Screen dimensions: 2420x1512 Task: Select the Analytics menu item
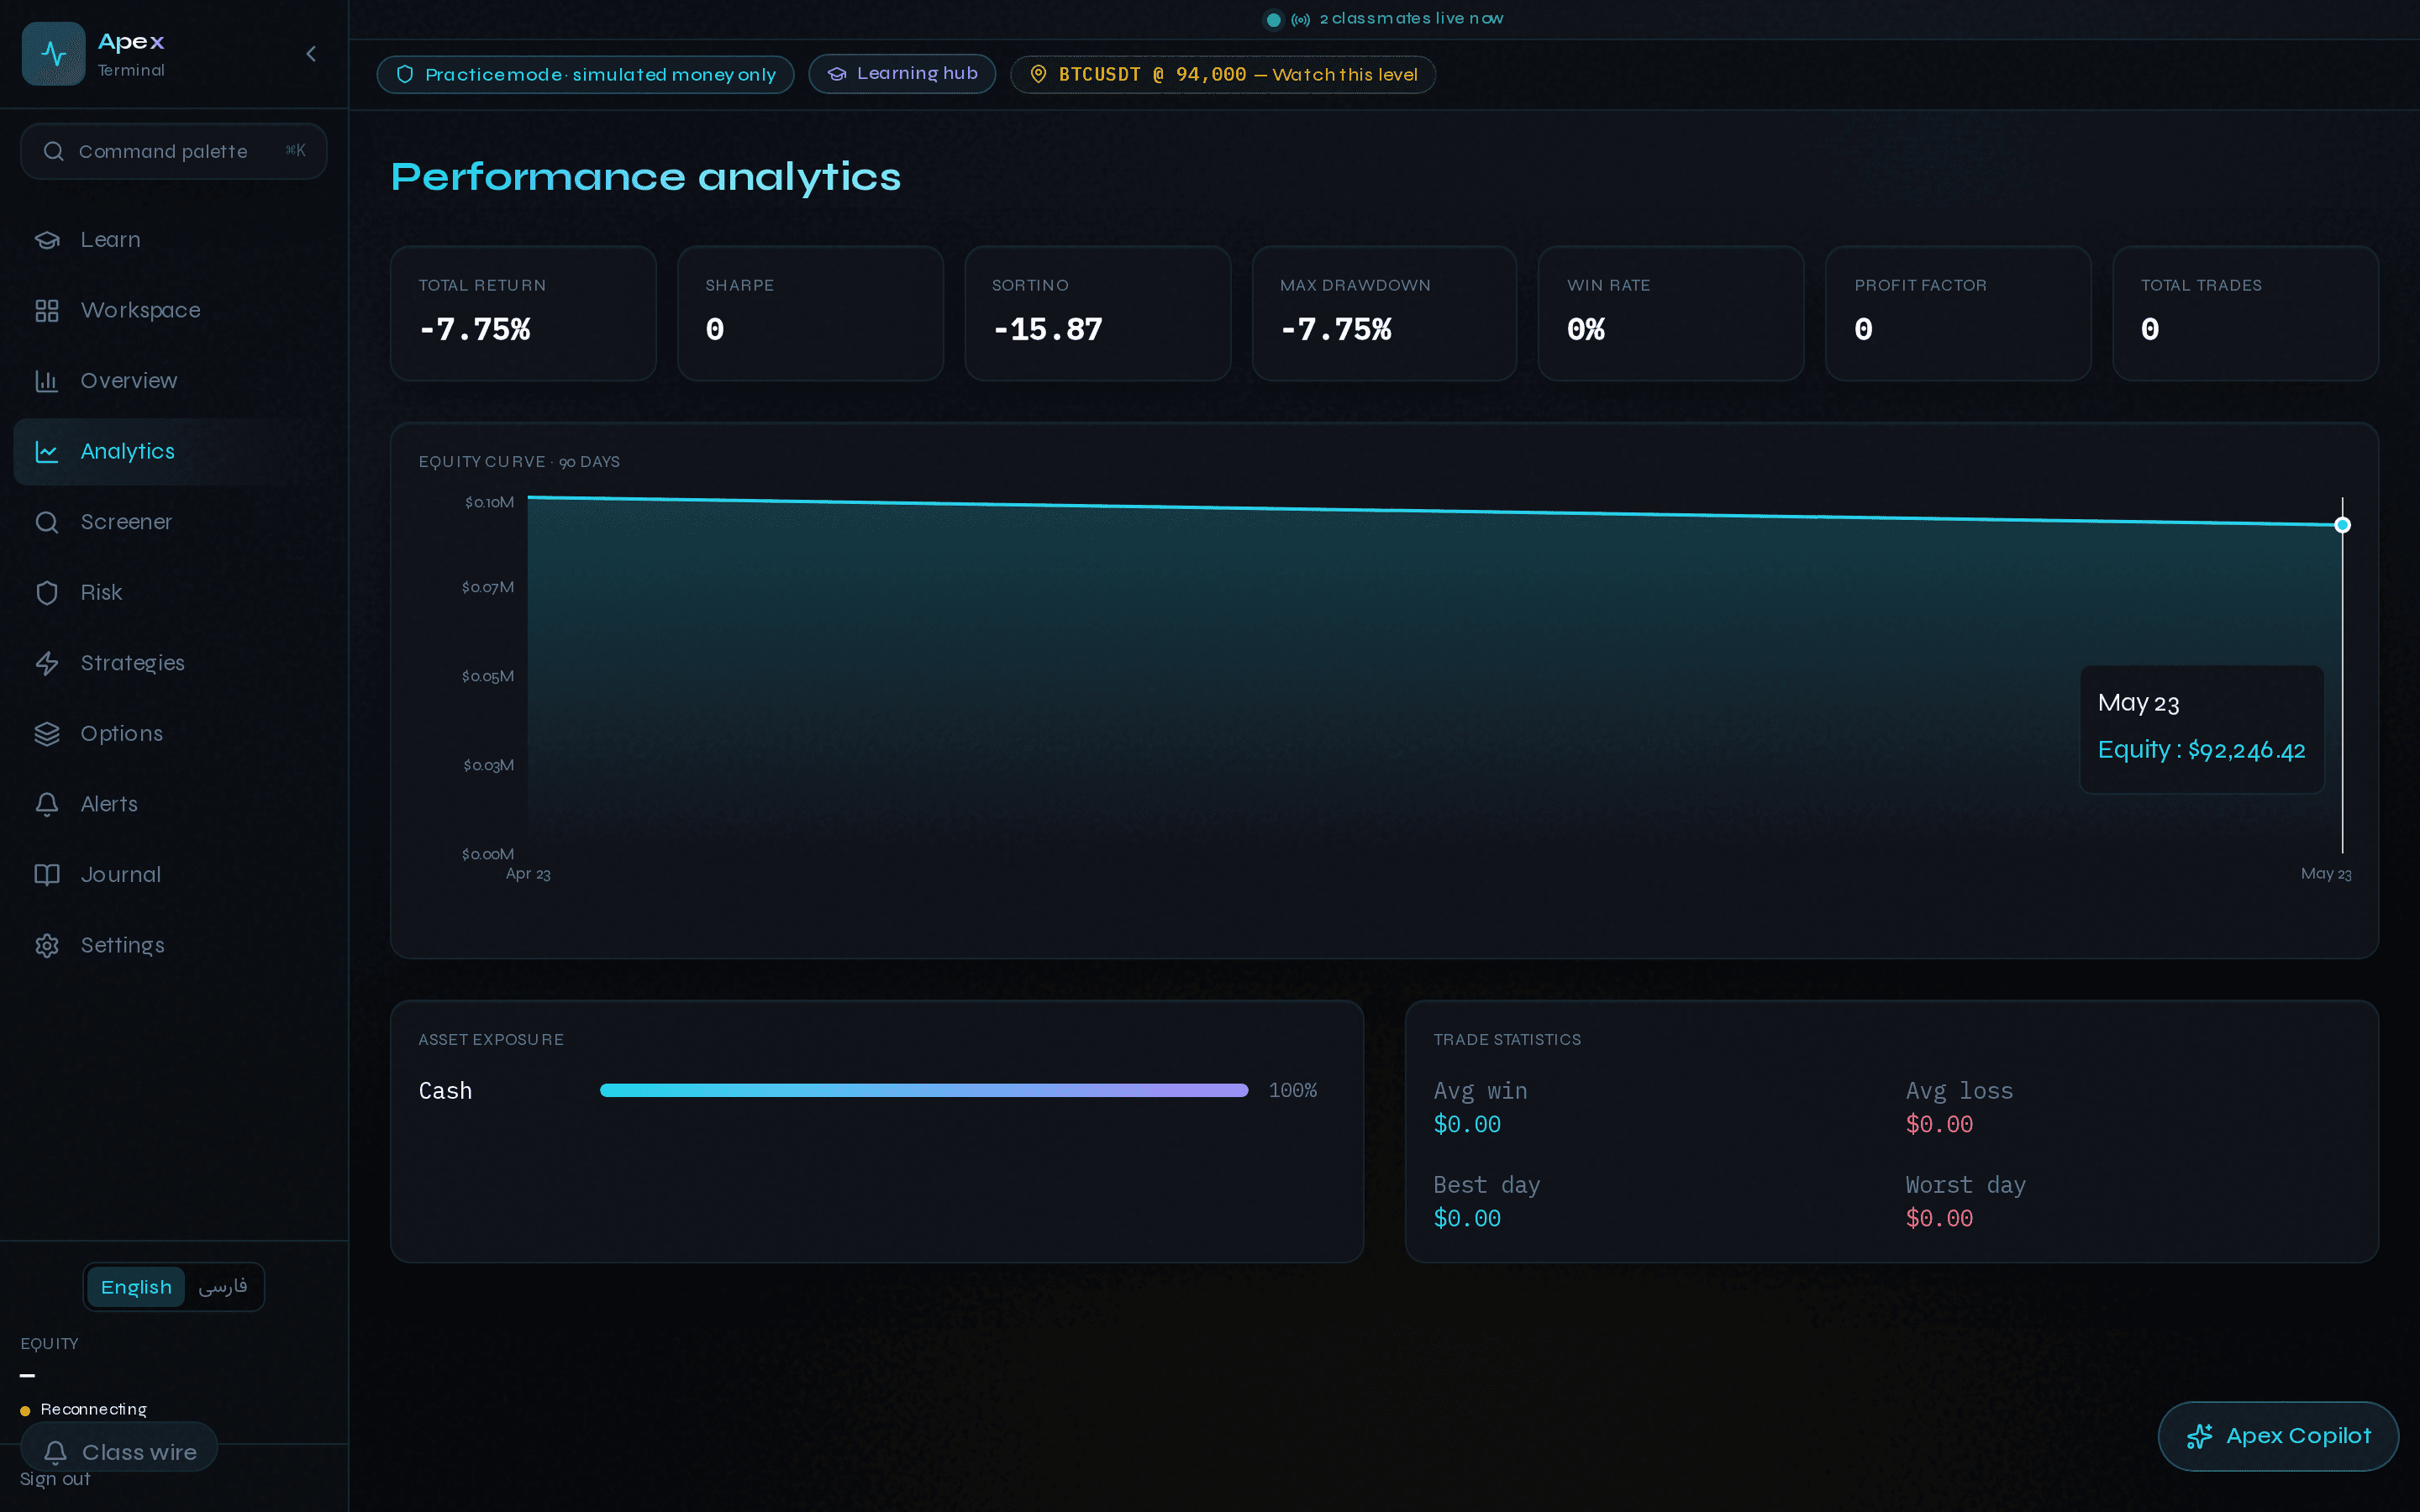173,452
